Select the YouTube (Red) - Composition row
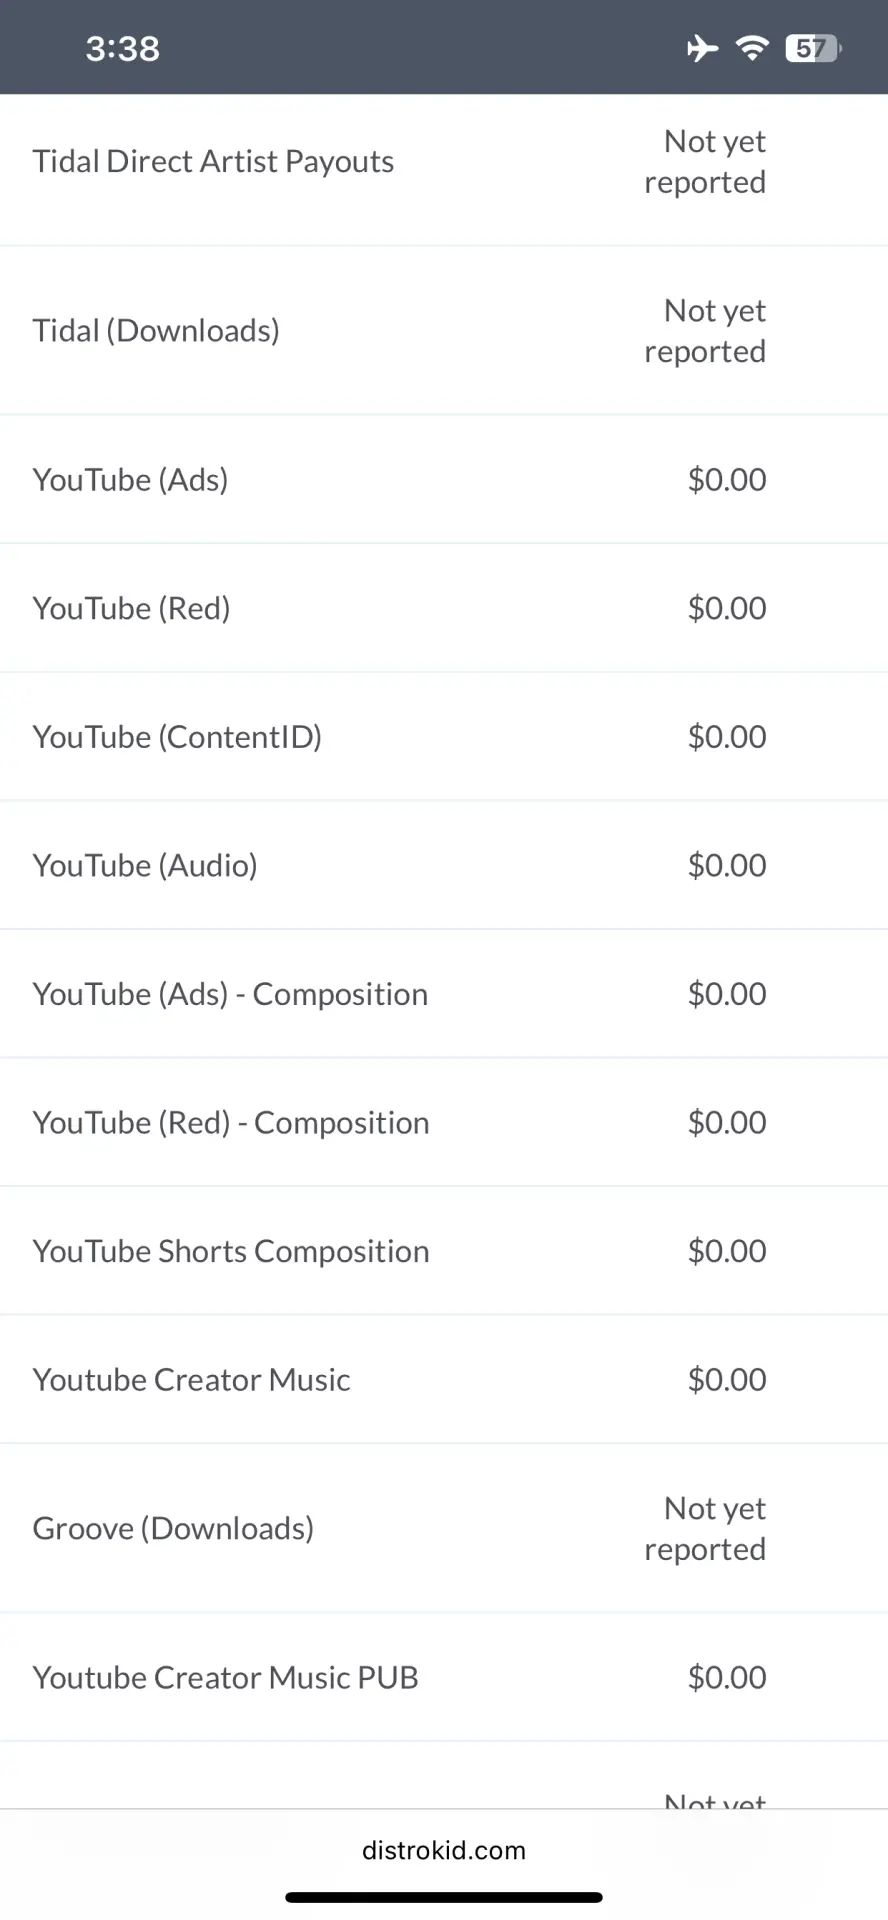 [444, 1122]
